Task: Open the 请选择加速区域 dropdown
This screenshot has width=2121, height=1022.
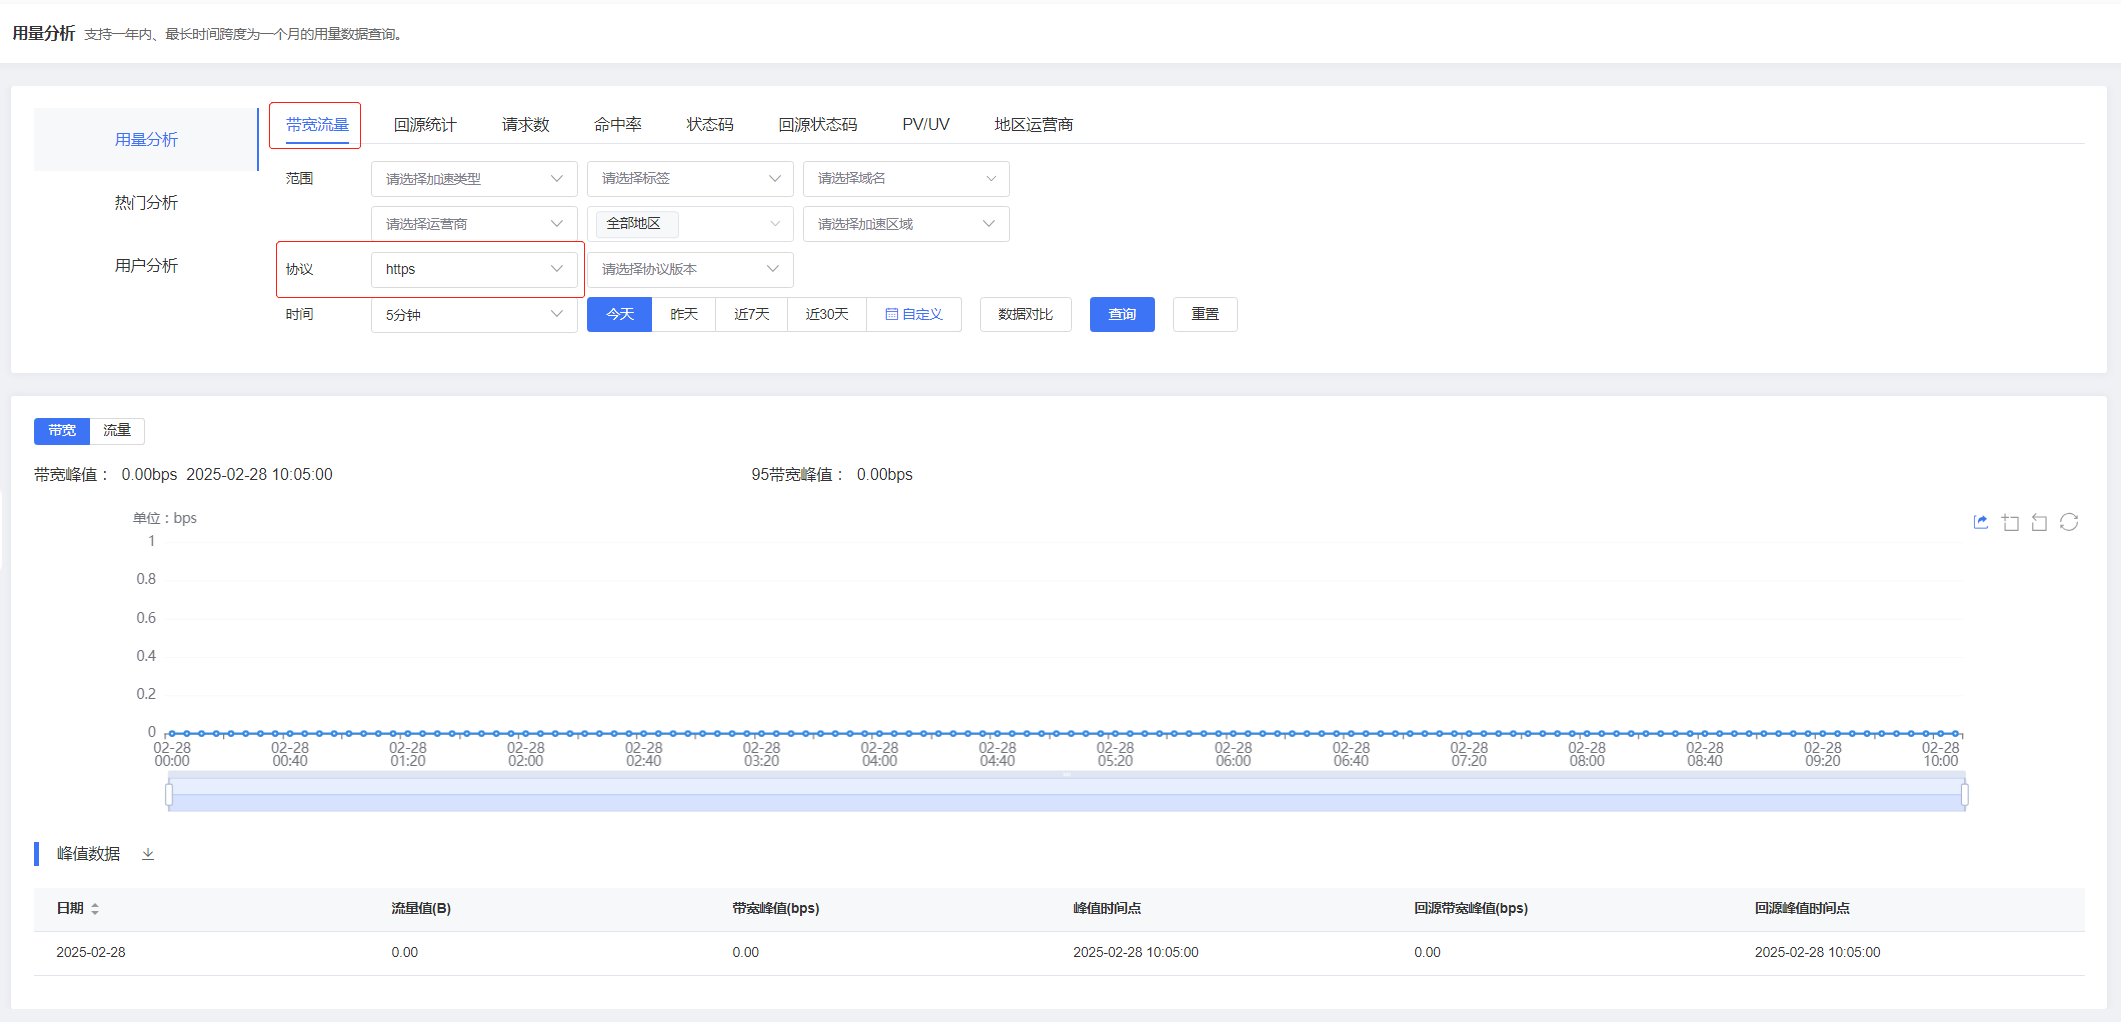Action: coord(906,224)
